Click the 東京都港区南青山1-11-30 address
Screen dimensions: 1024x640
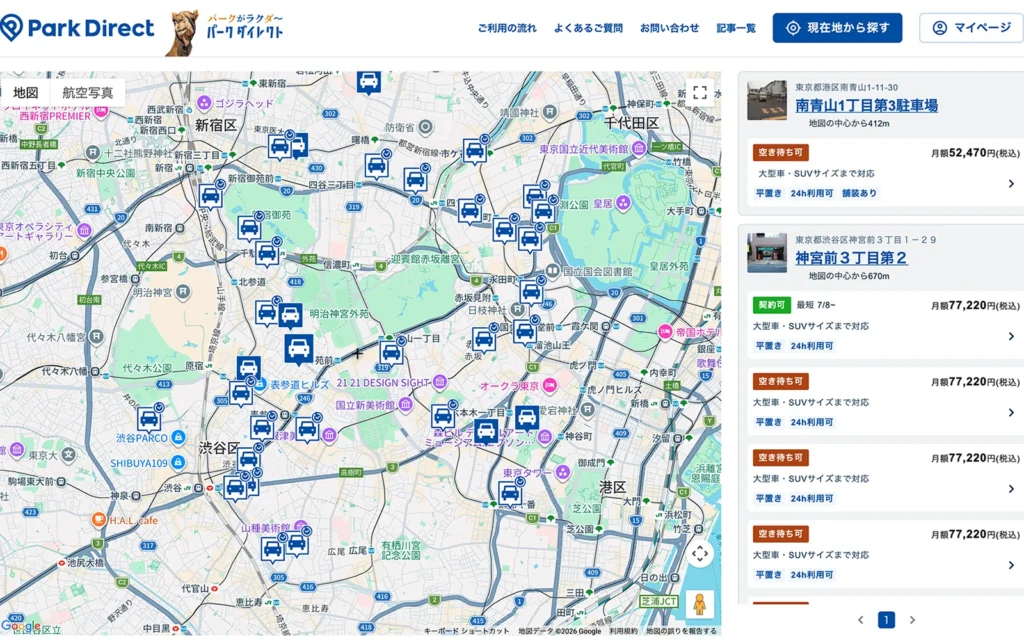point(846,87)
